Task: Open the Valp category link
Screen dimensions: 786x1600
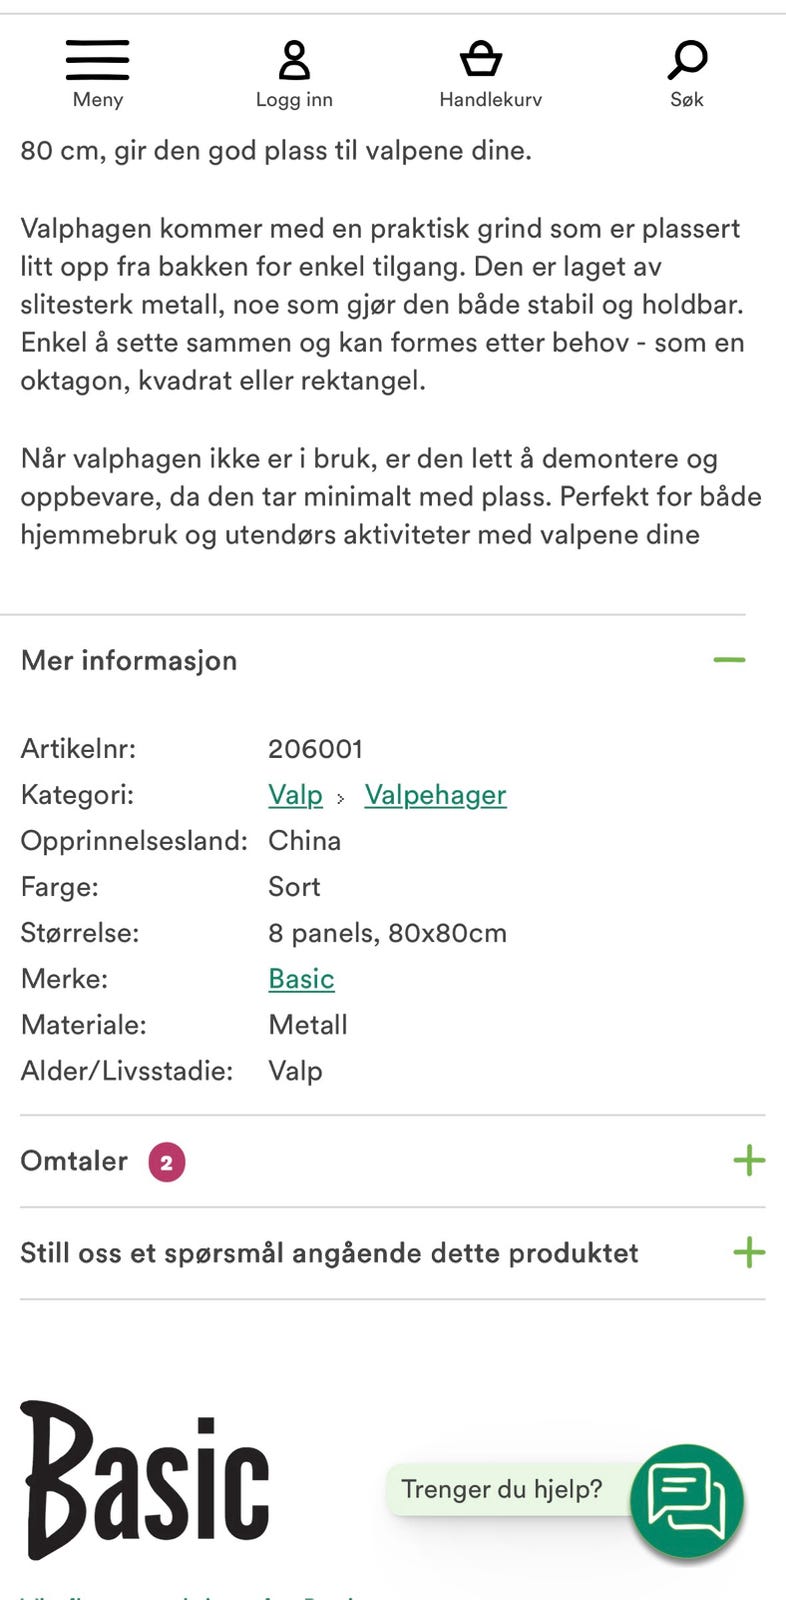Action: pos(294,795)
